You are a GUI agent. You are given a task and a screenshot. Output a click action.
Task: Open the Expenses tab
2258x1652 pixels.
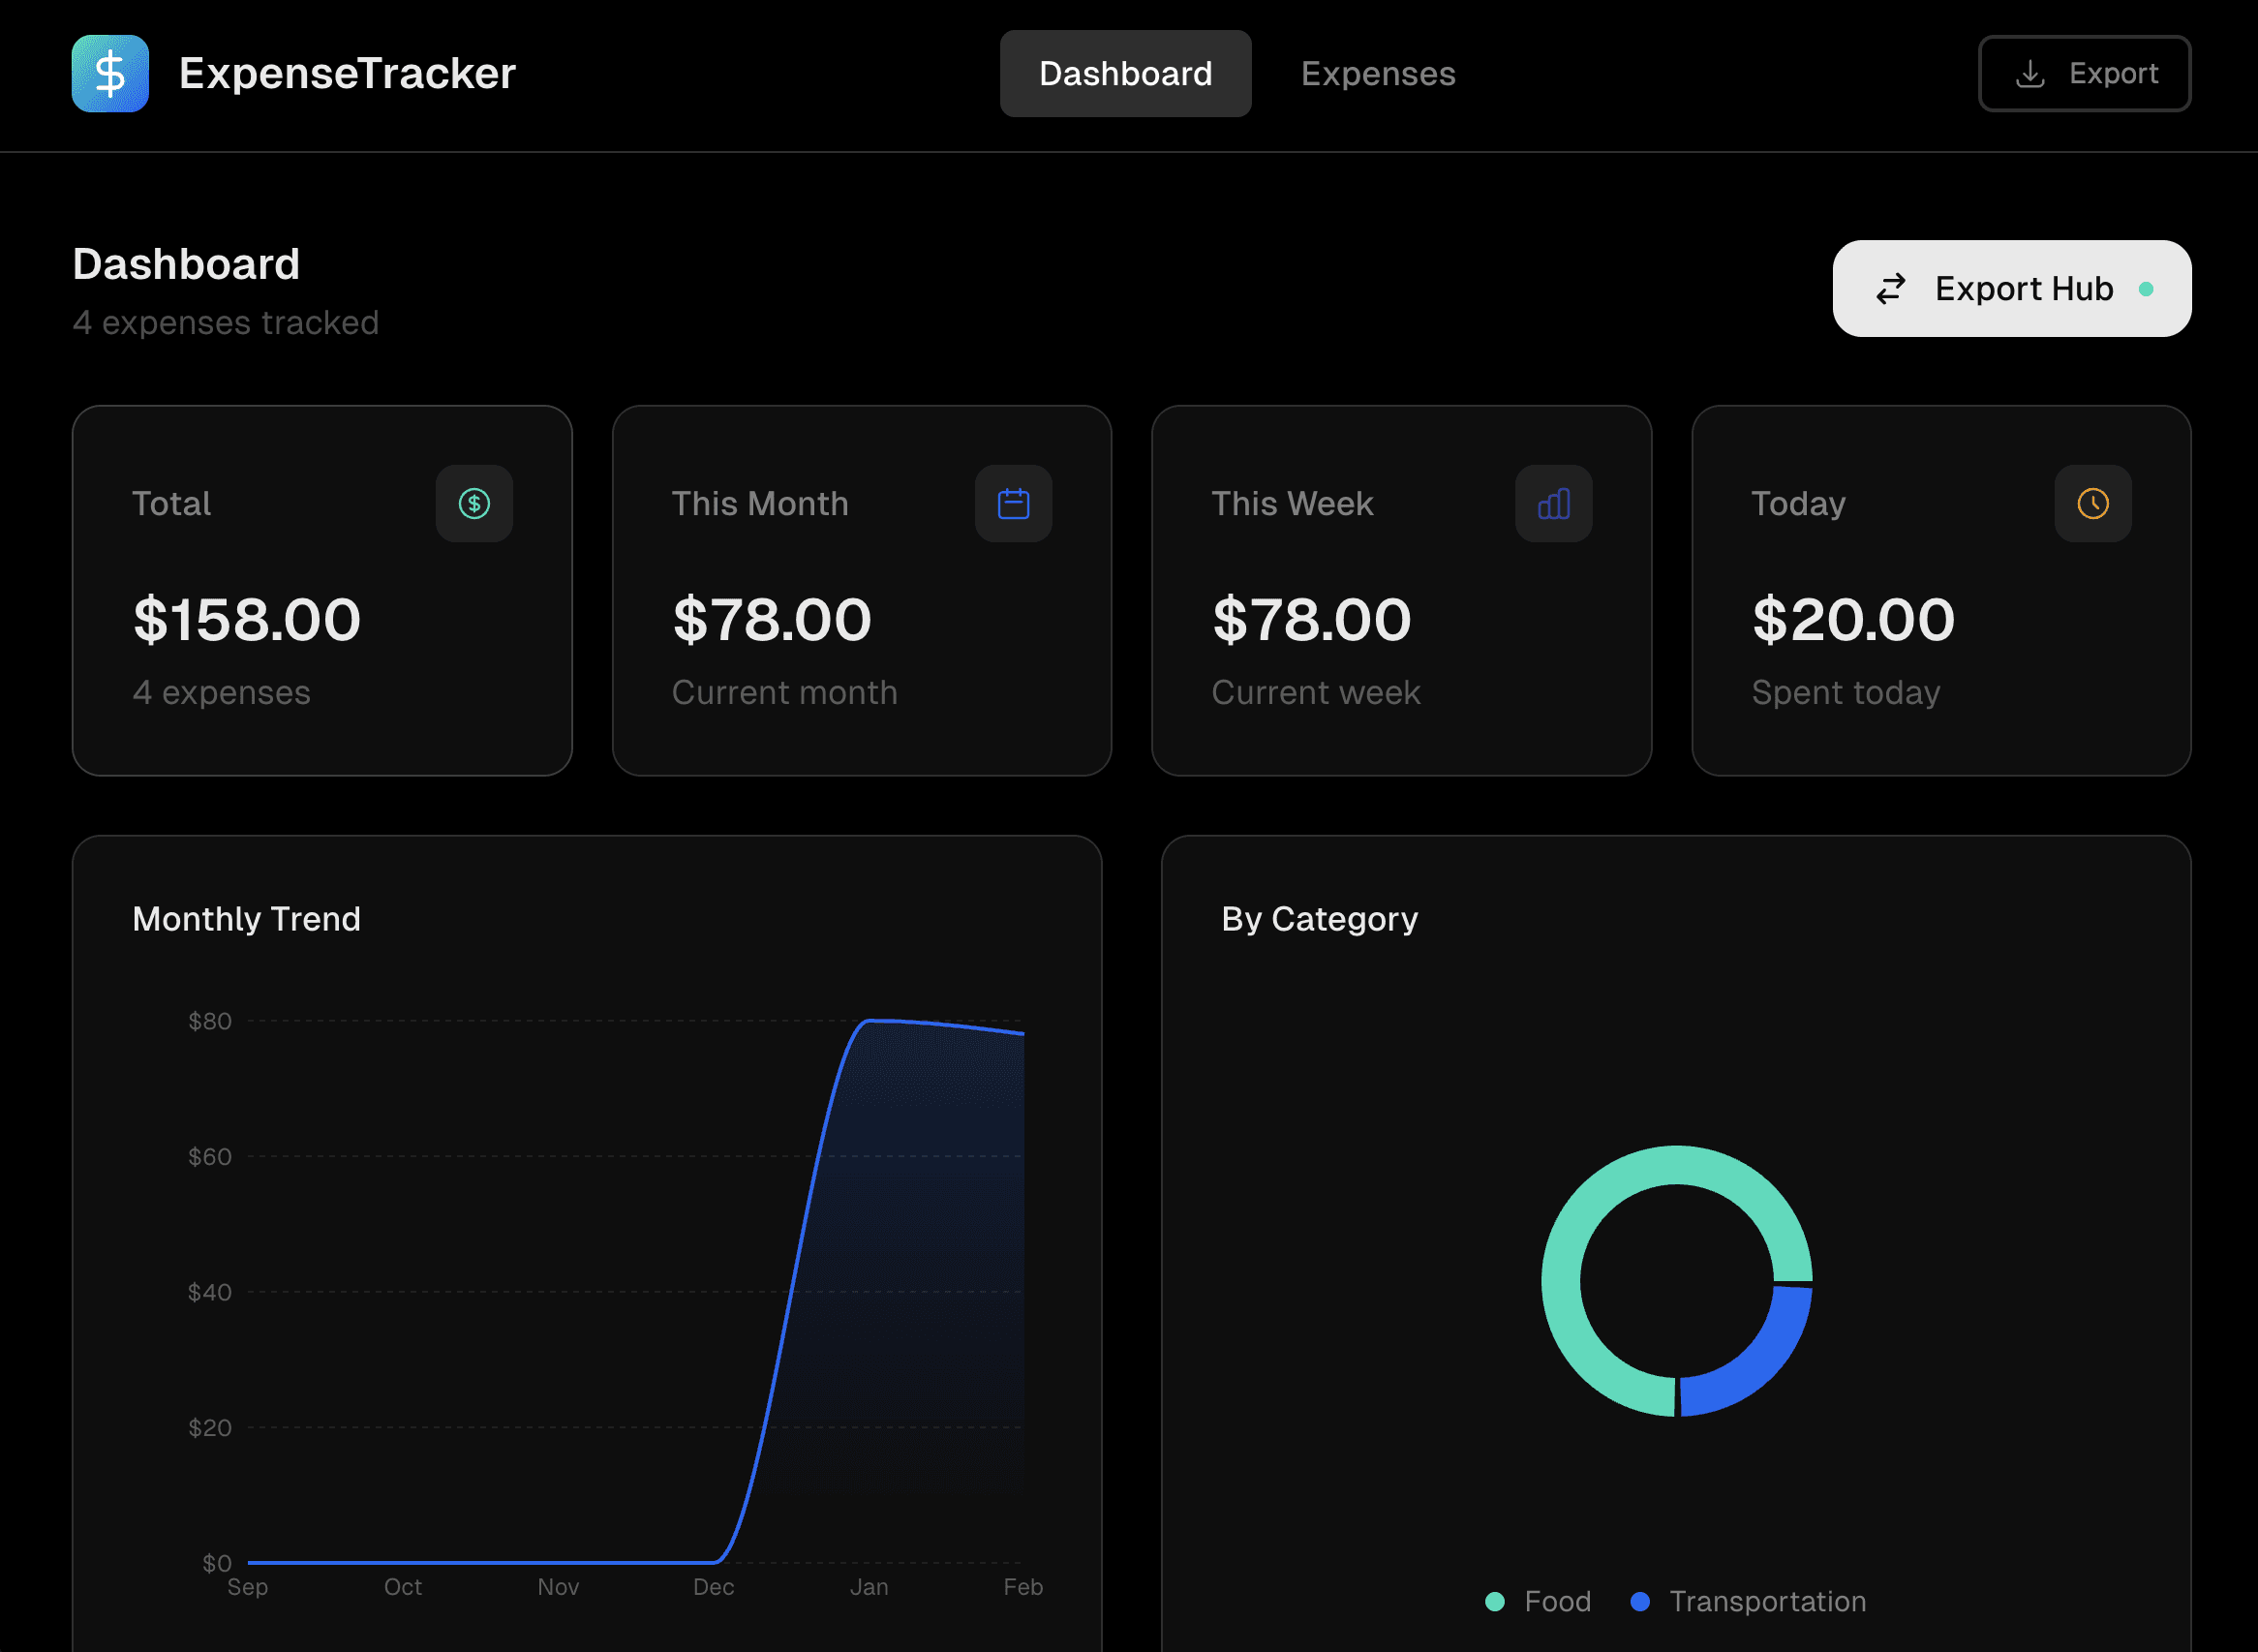(1377, 74)
